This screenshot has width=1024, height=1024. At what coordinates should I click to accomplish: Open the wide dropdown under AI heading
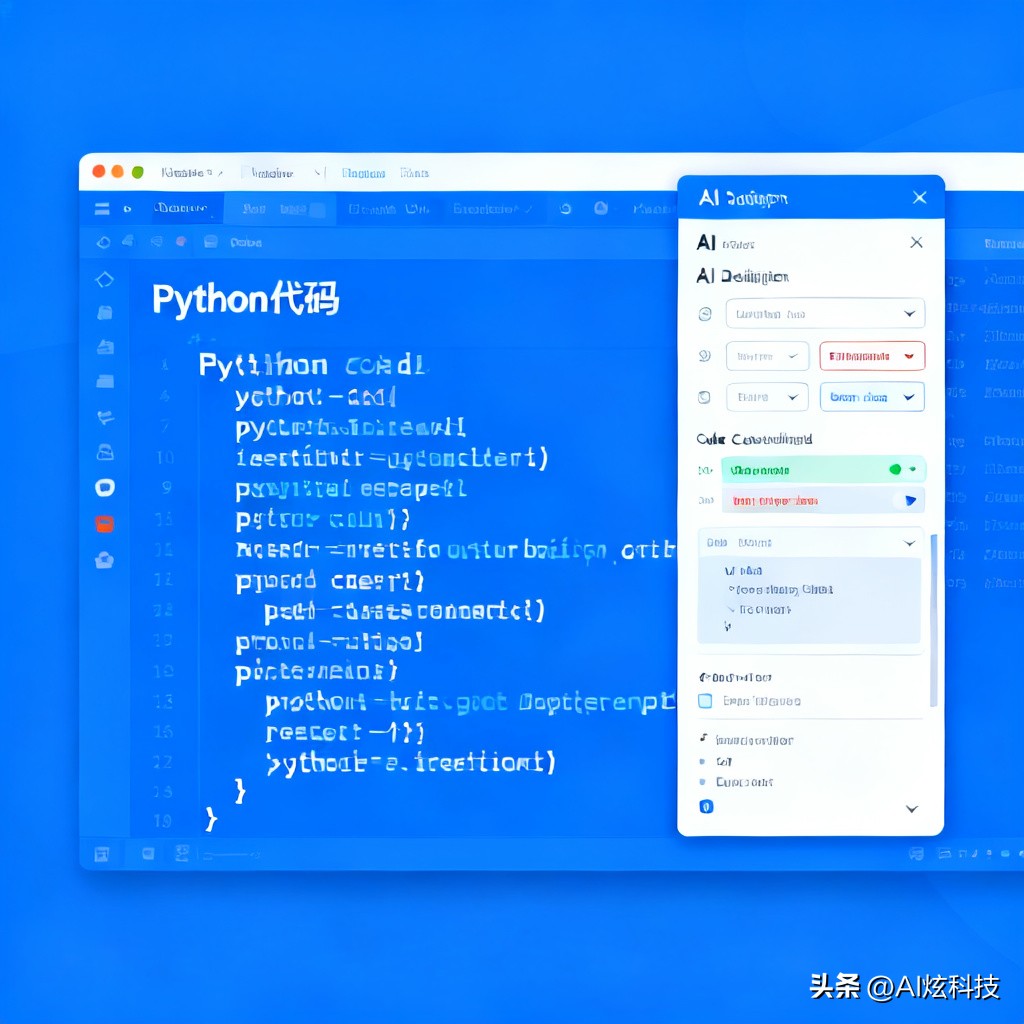coord(825,314)
